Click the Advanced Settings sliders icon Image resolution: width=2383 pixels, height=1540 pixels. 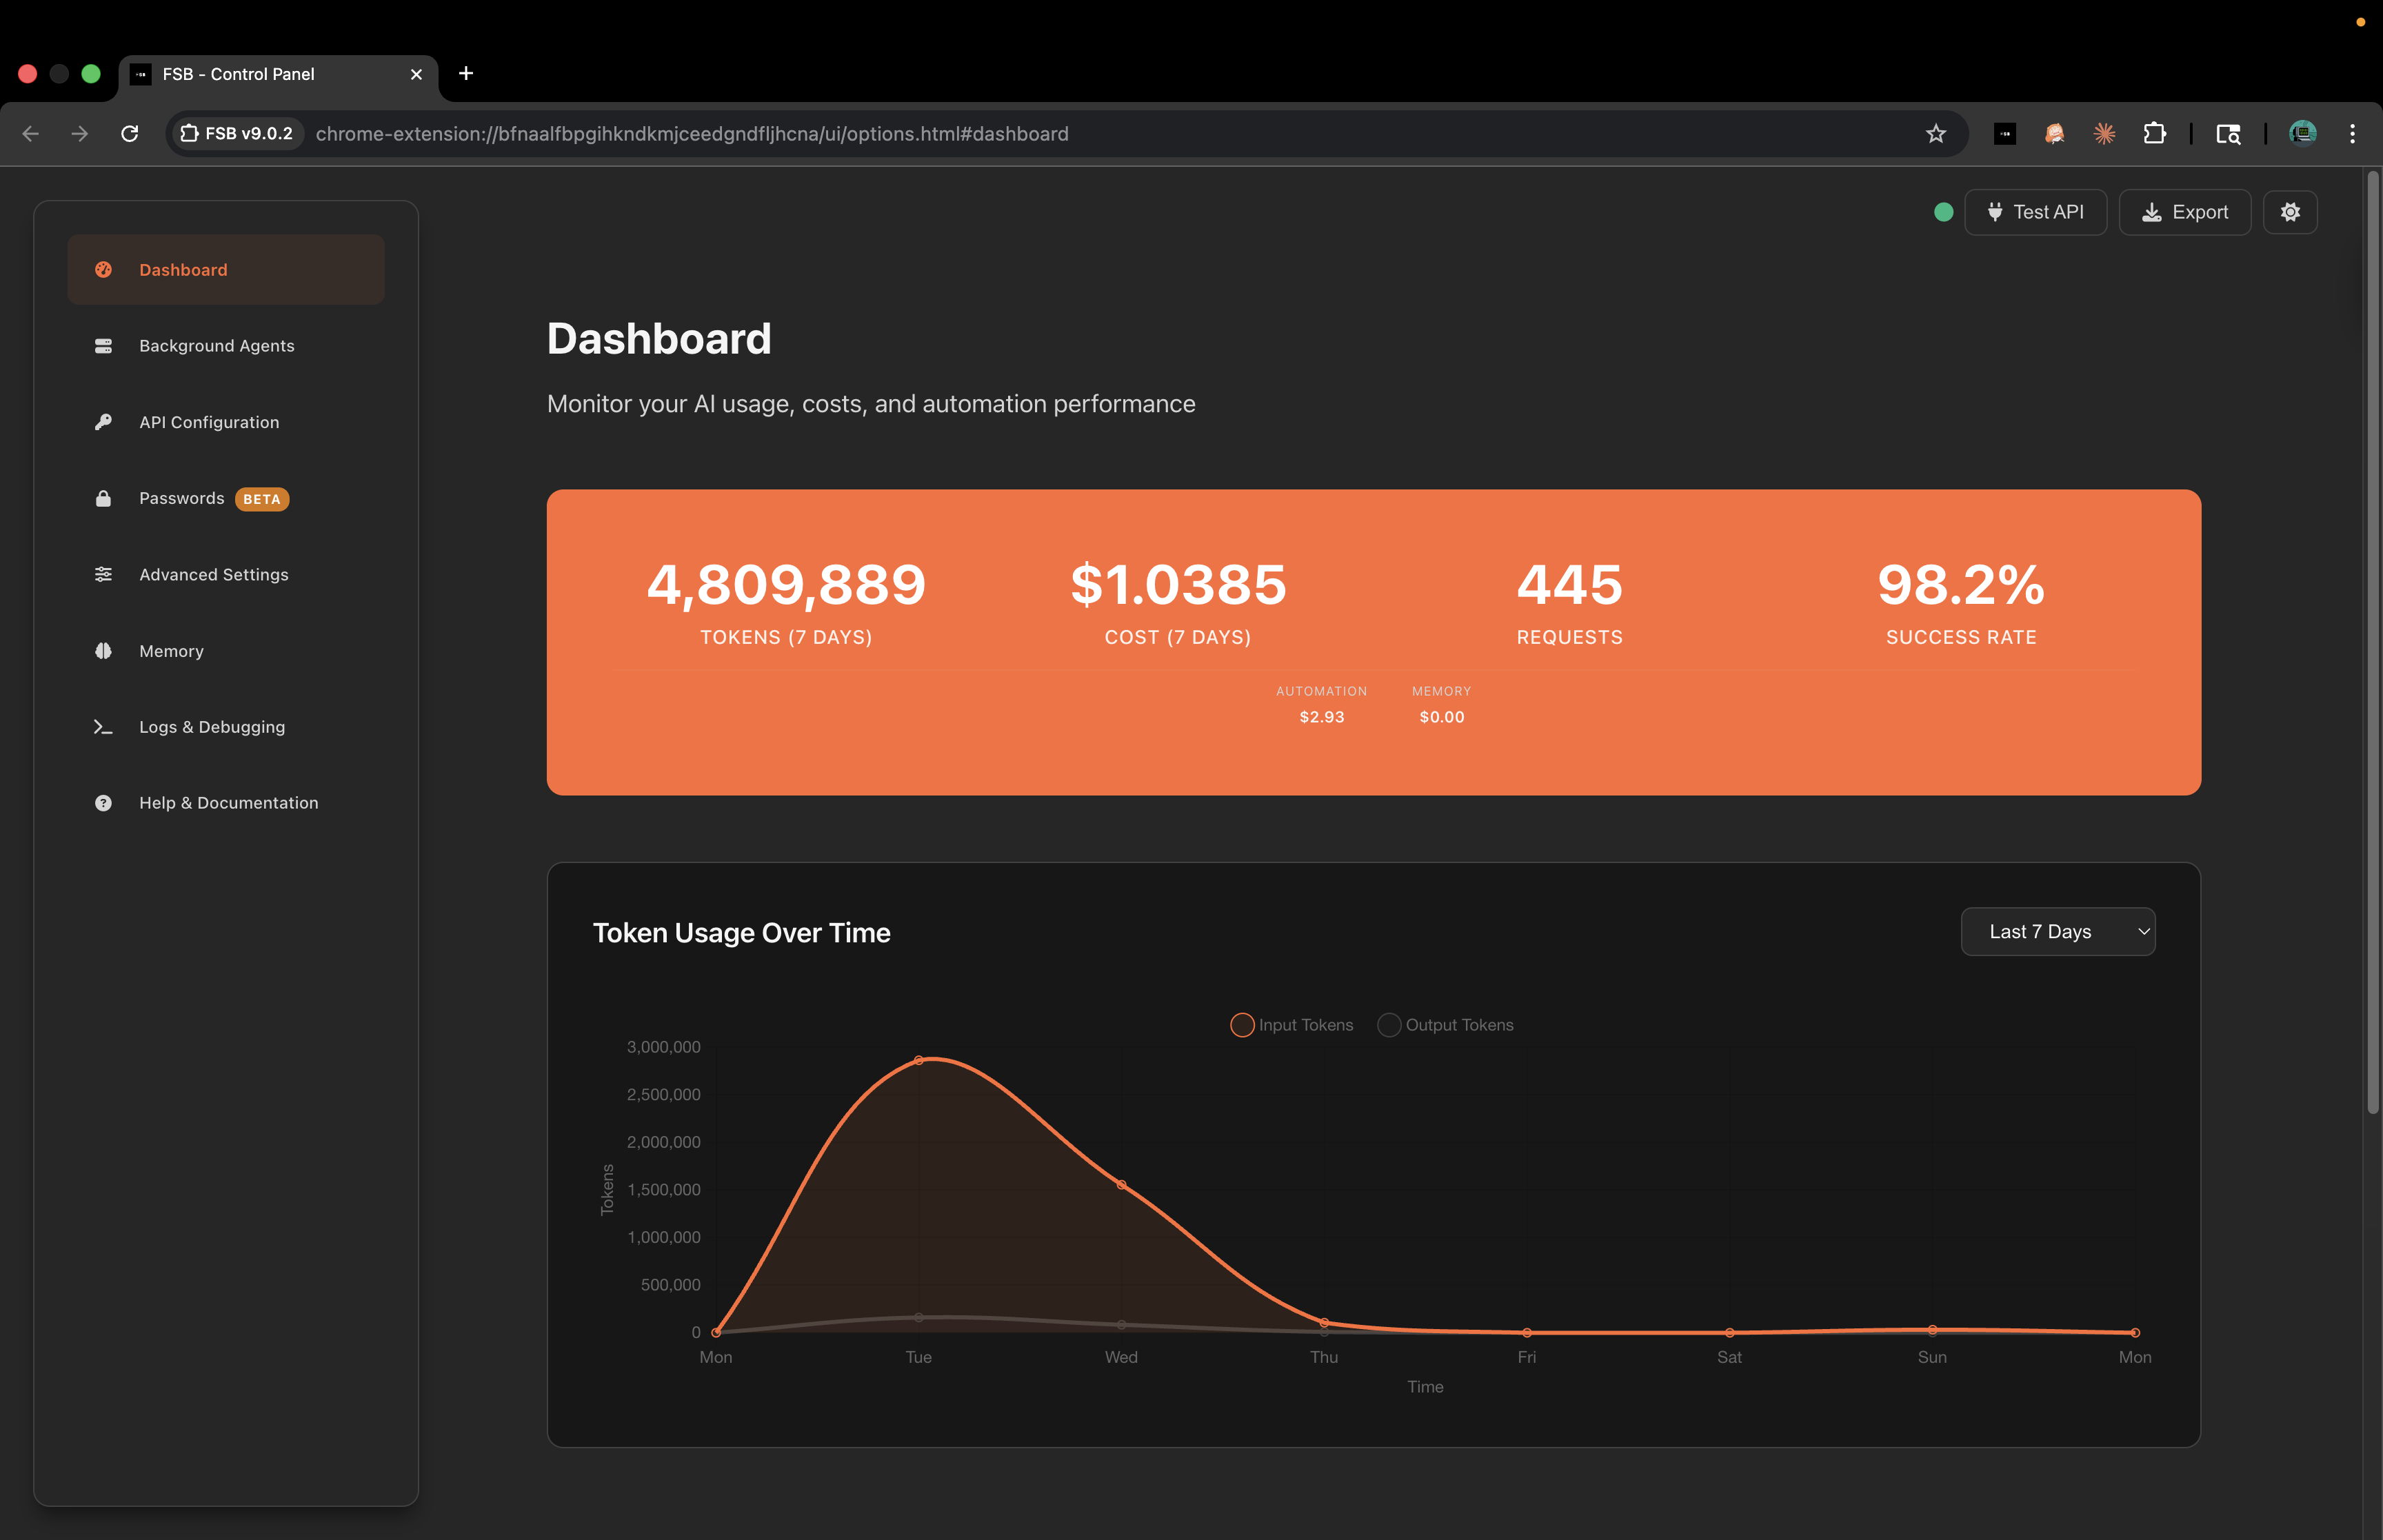(103, 575)
